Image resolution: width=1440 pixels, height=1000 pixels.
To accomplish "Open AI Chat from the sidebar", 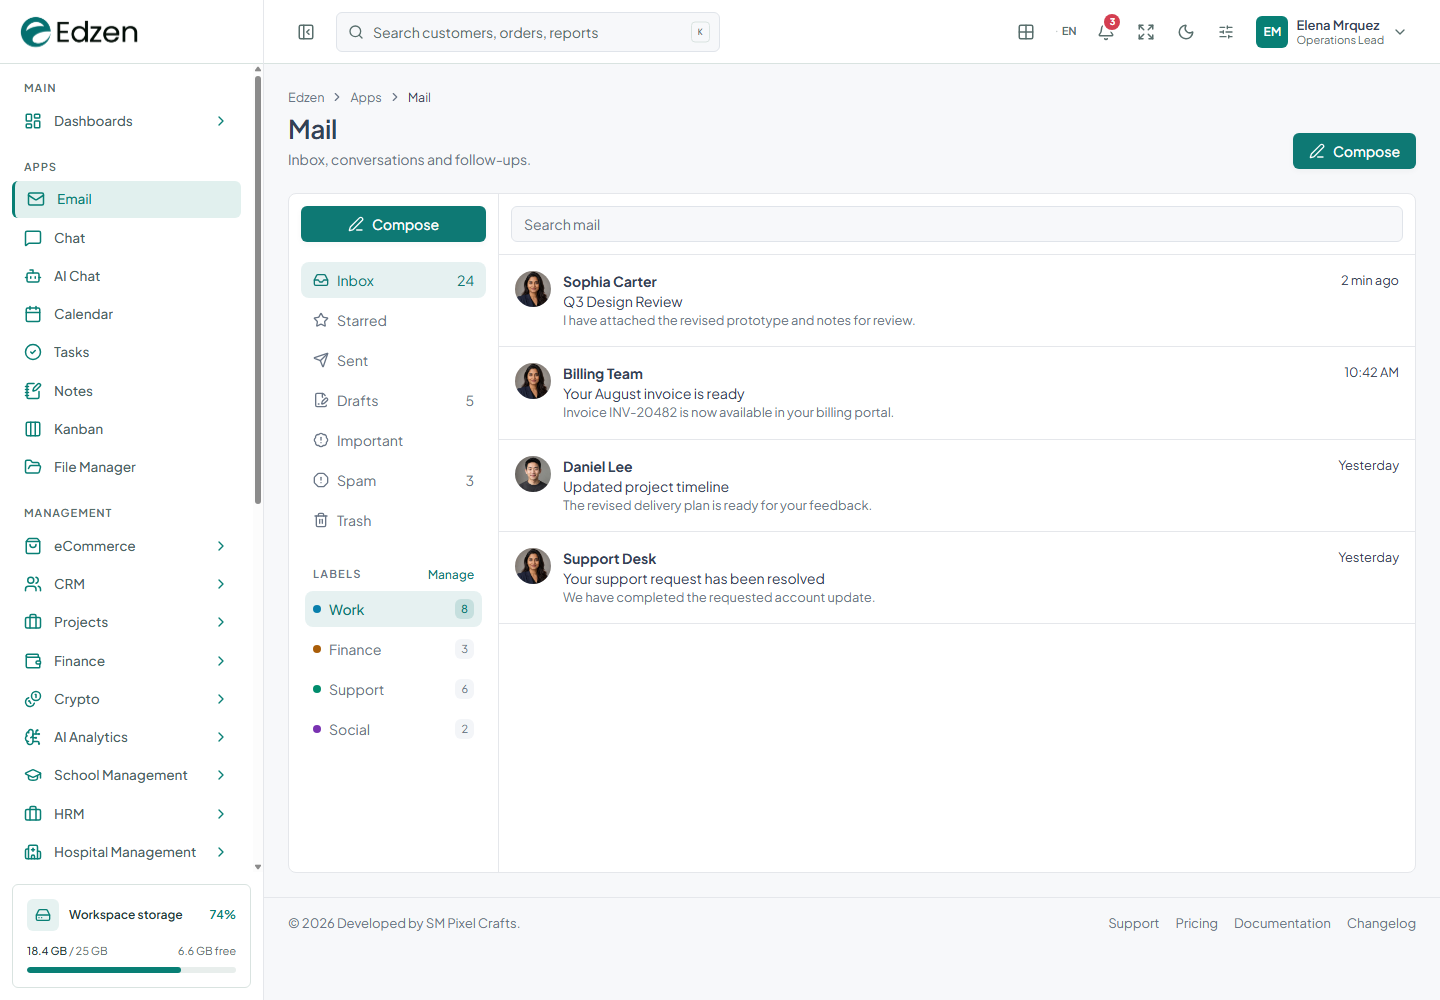I will tap(126, 276).
